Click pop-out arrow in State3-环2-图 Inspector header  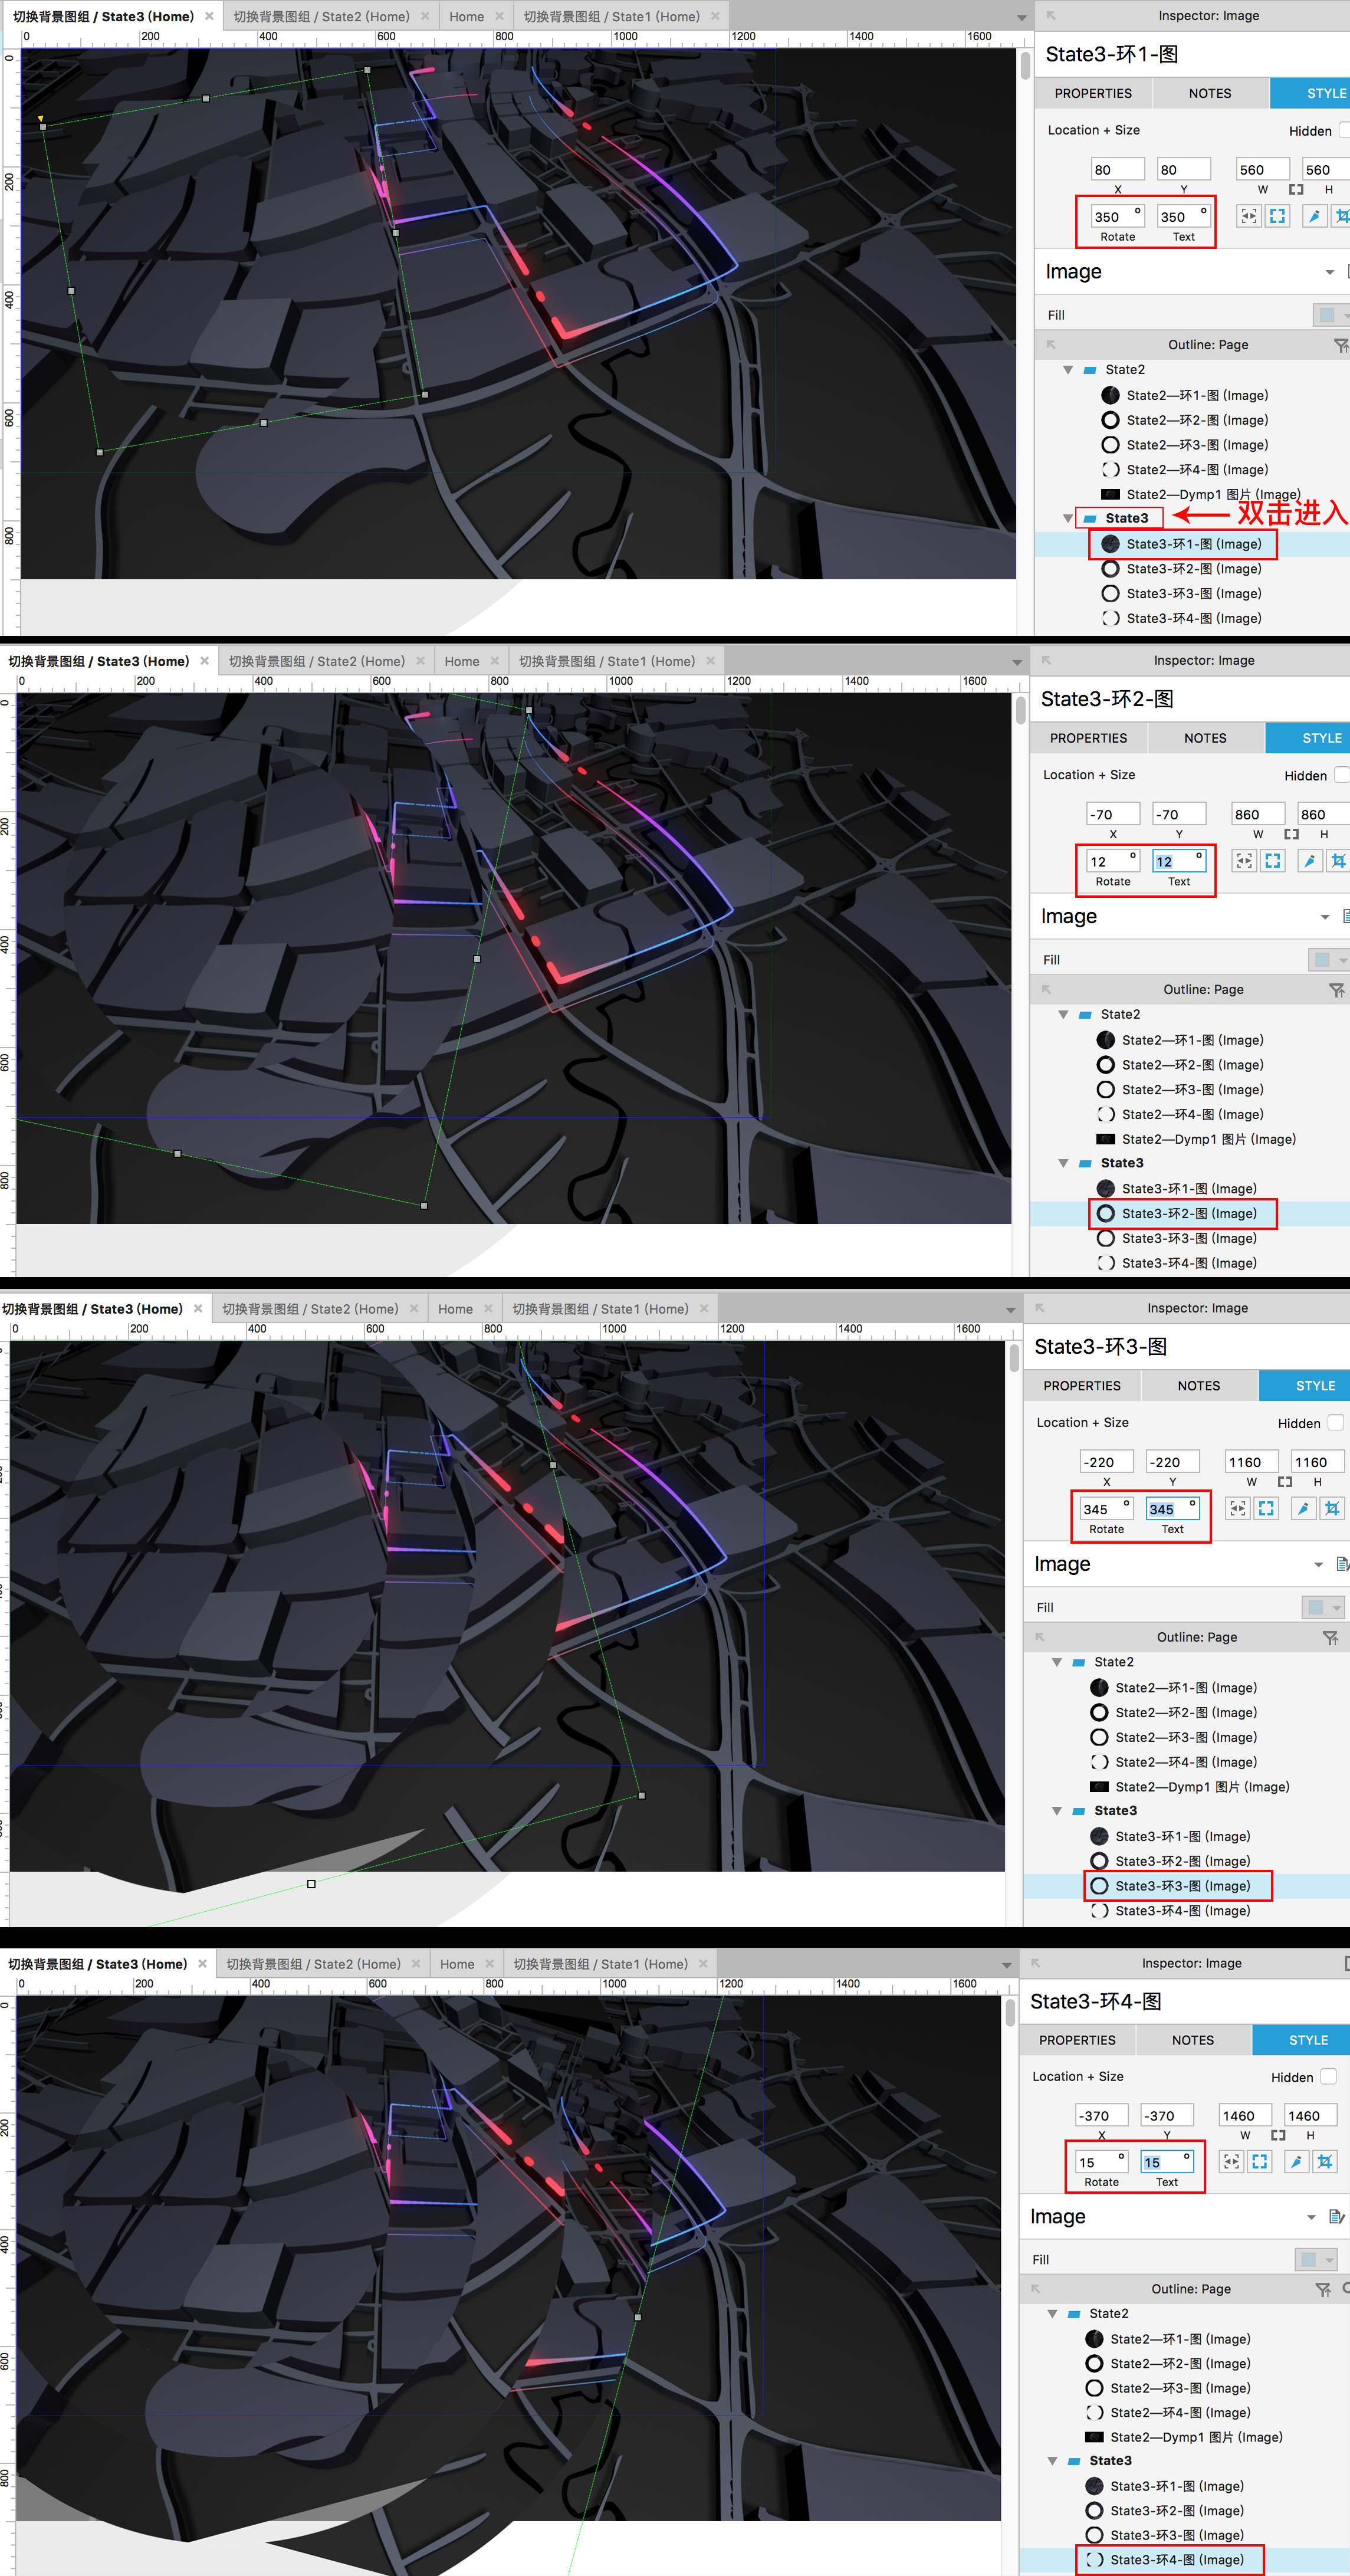tap(1046, 661)
